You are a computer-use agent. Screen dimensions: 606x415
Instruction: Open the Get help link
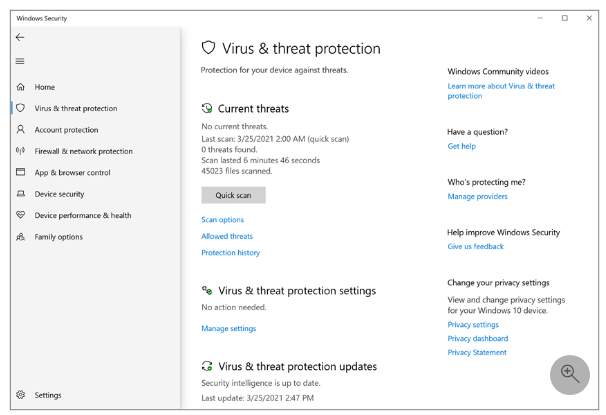pos(461,146)
